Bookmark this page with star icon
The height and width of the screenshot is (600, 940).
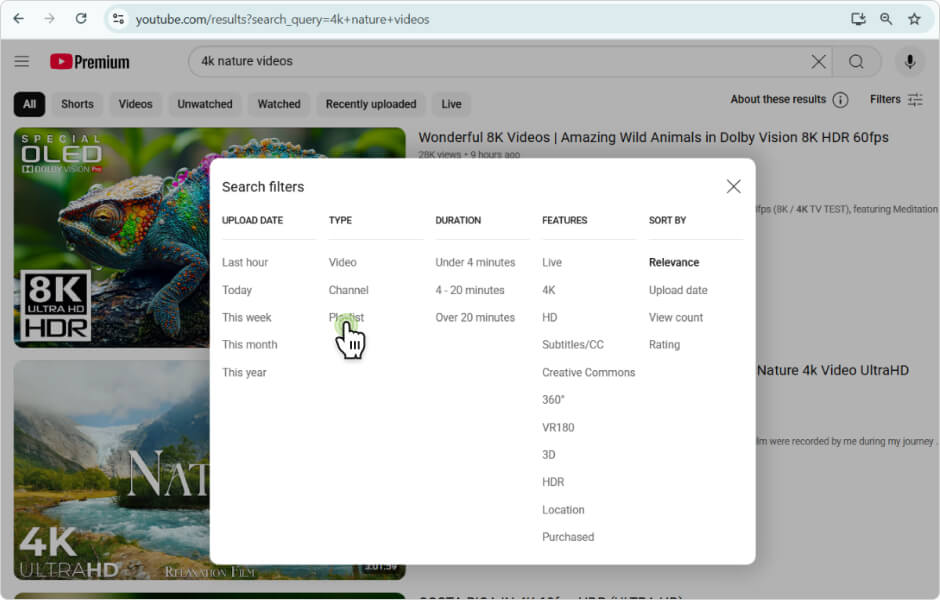tap(913, 19)
